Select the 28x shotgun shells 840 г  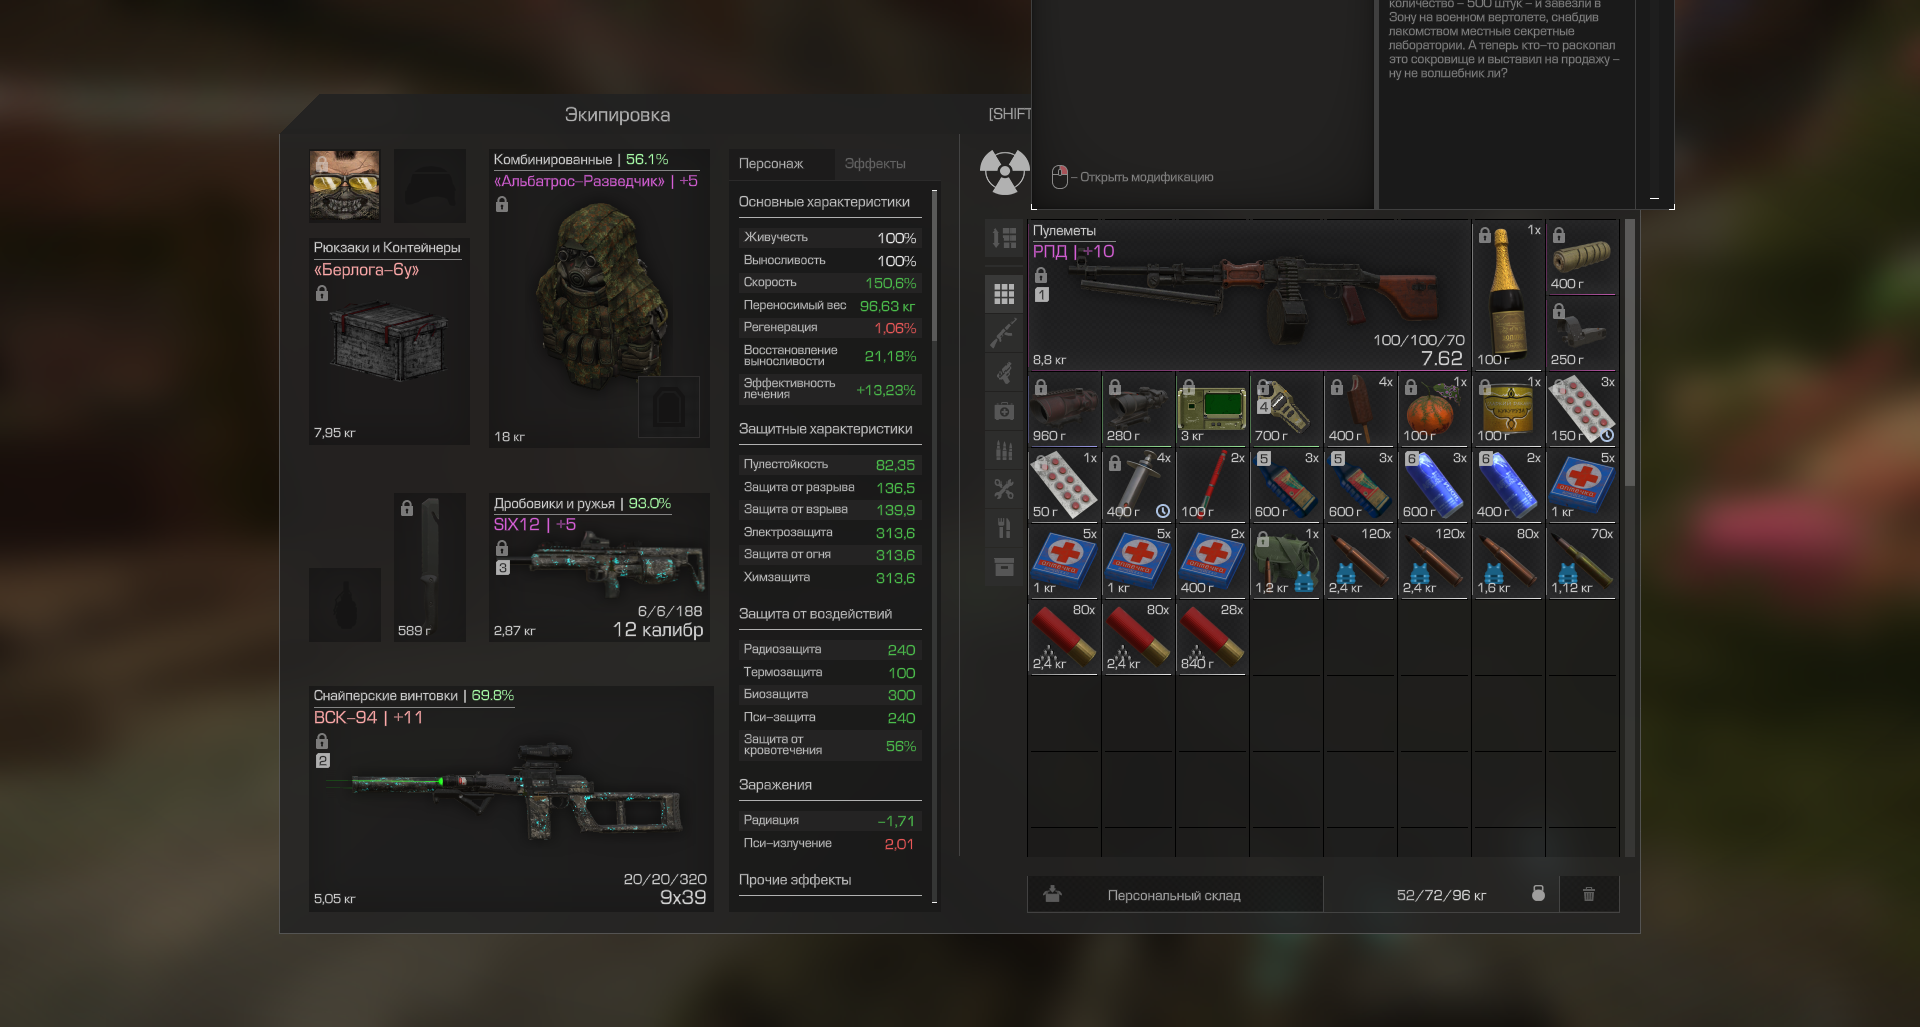coord(1212,638)
